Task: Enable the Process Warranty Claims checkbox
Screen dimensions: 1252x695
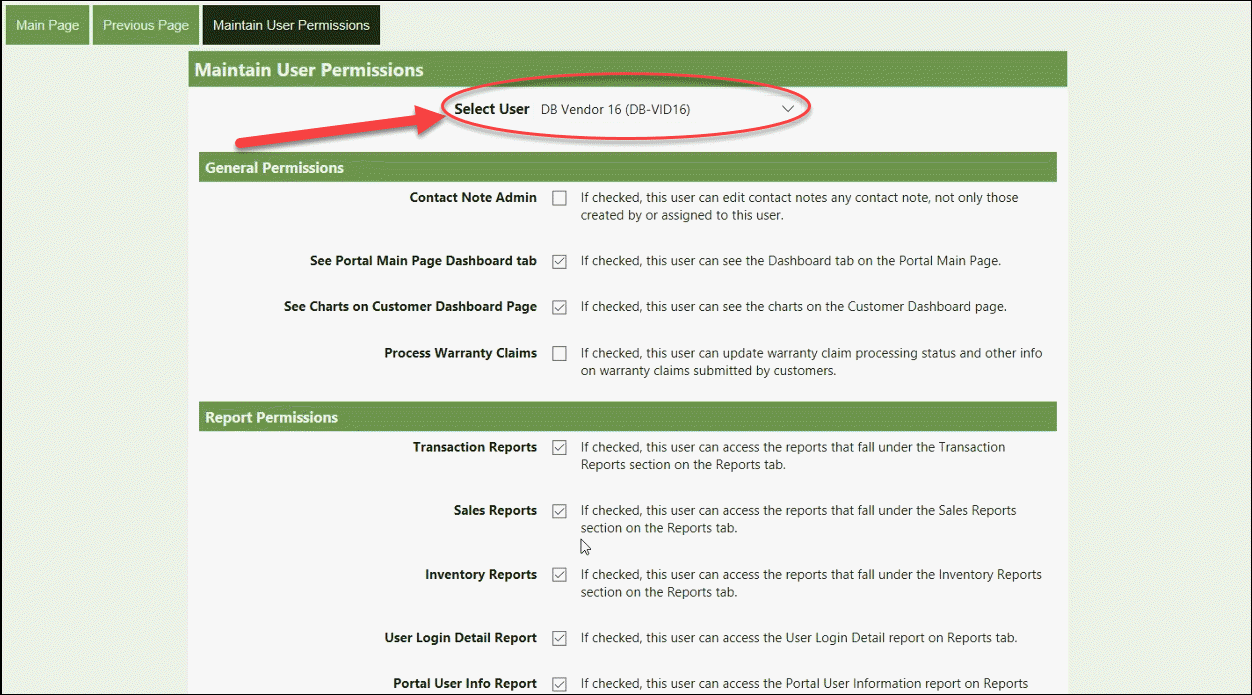Action: pos(559,353)
